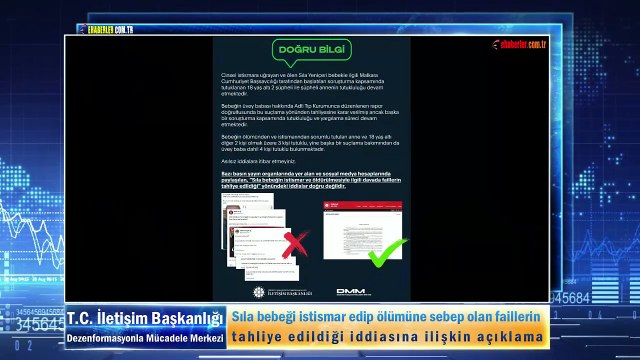The width and height of the screenshot is (640, 360).
Task: Open the official statement page screenshot with red header
Action: 362,230
